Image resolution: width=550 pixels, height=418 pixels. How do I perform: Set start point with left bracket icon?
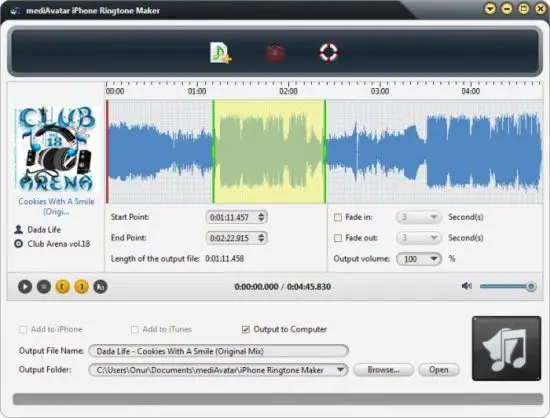click(x=62, y=286)
